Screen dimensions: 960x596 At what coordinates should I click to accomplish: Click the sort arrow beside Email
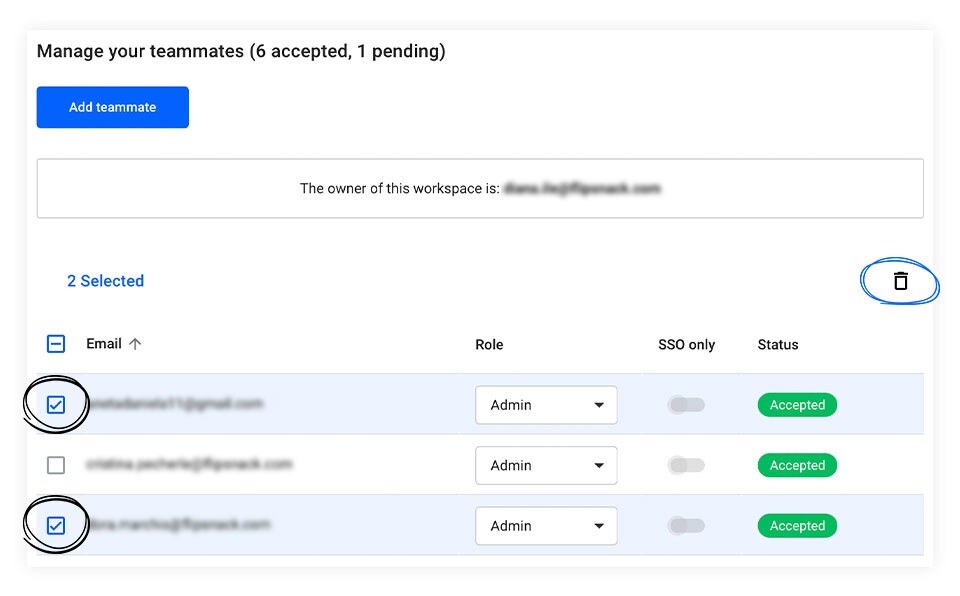click(135, 344)
